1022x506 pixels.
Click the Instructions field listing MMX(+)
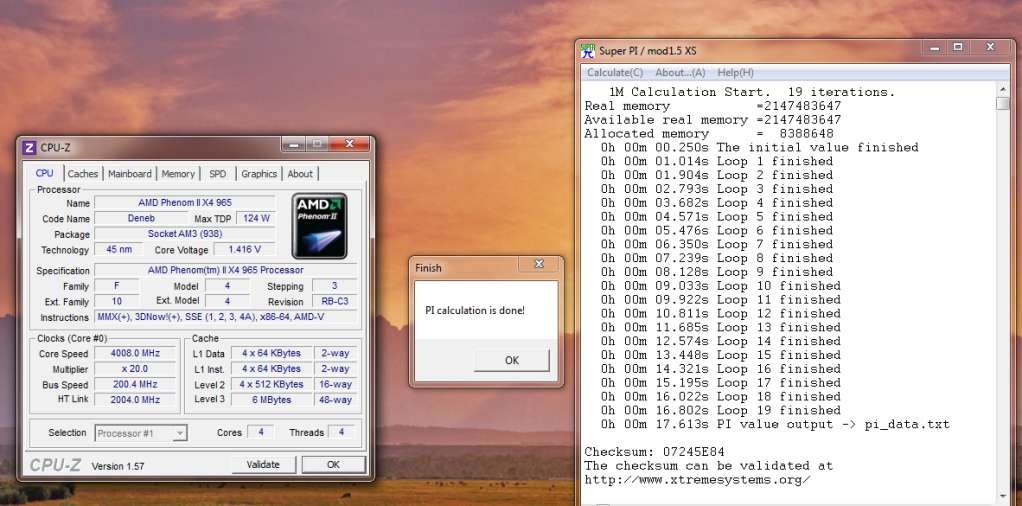coord(226,317)
